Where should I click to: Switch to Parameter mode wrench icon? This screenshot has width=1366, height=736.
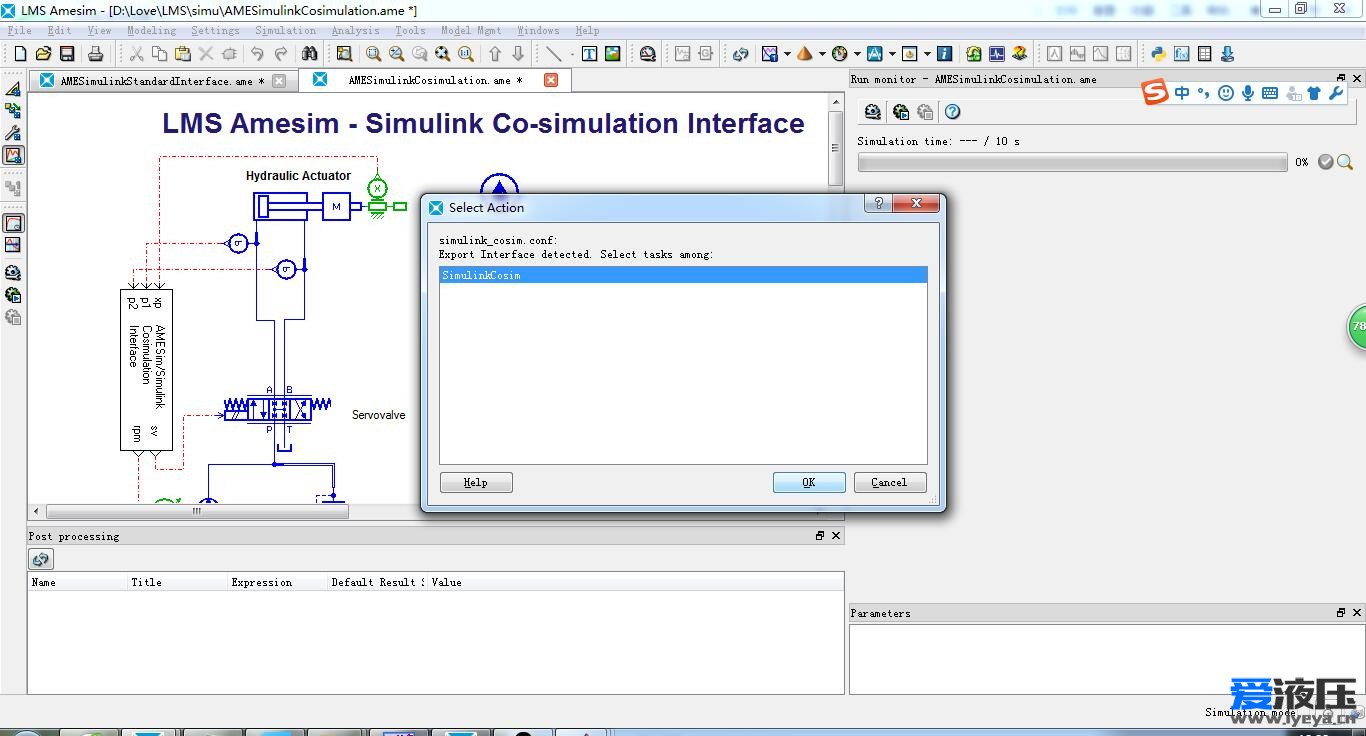click(x=13, y=133)
